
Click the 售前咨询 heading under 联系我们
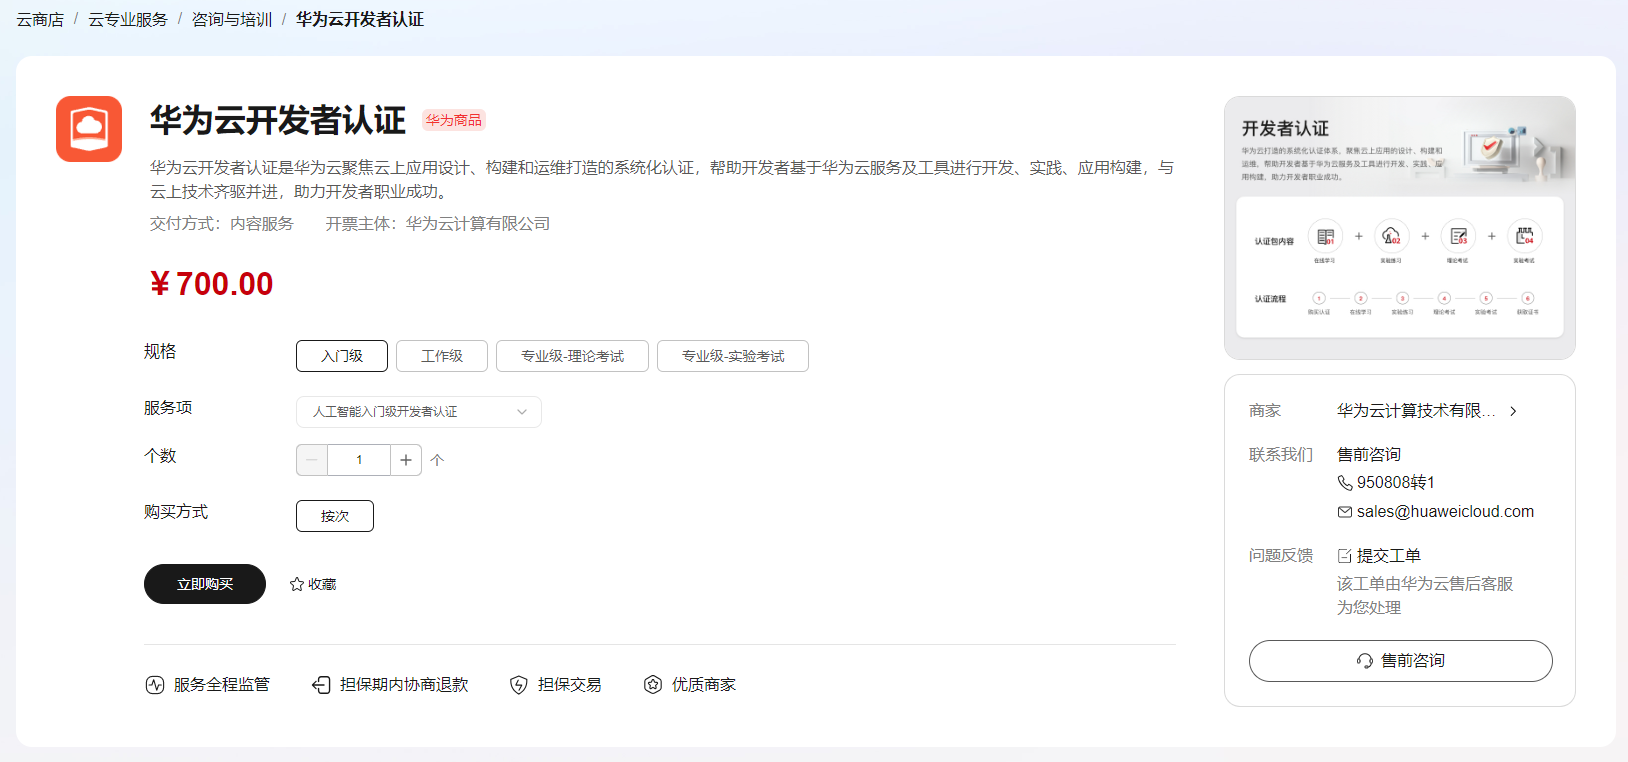(x=1369, y=455)
